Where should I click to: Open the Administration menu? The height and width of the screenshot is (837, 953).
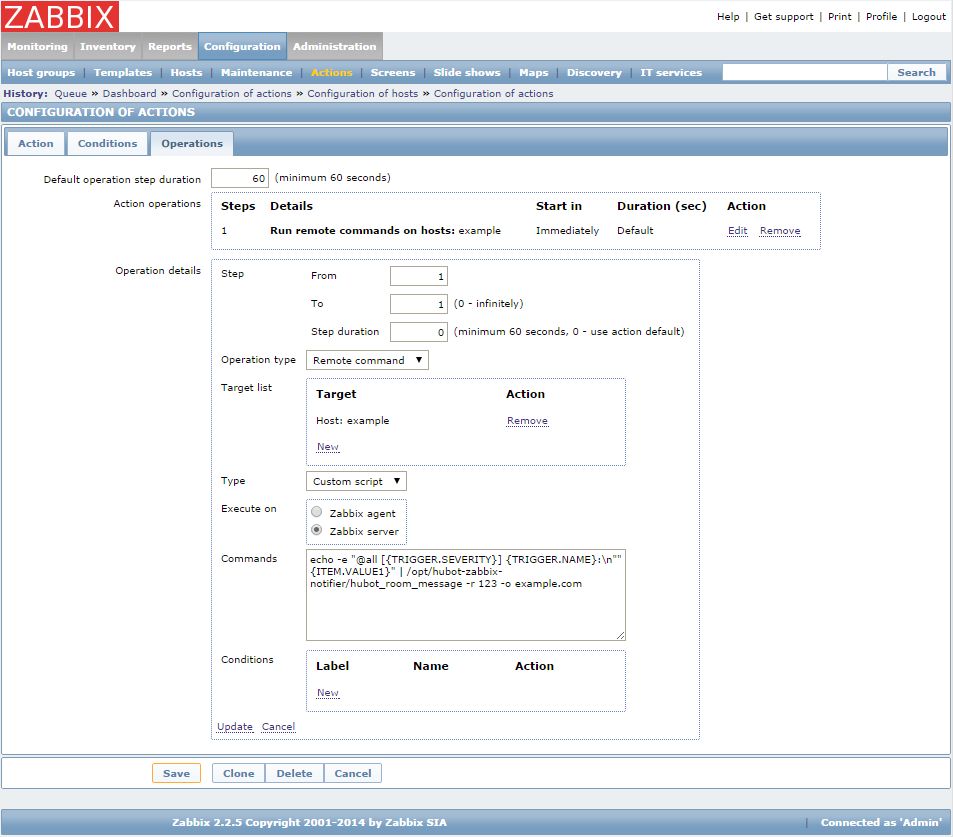click(x=334, y=47)
